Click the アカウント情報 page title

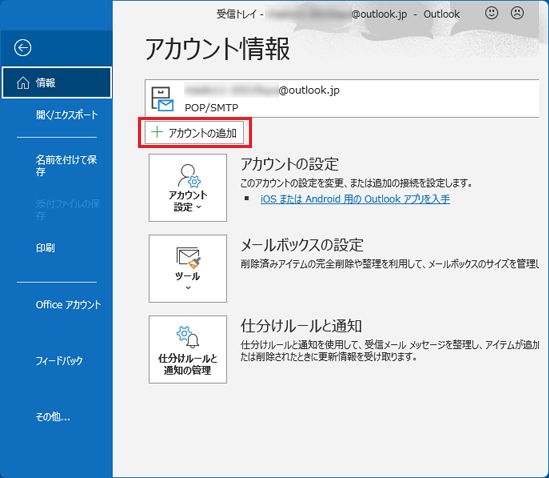pyautogui.click(x=217, y=49)
